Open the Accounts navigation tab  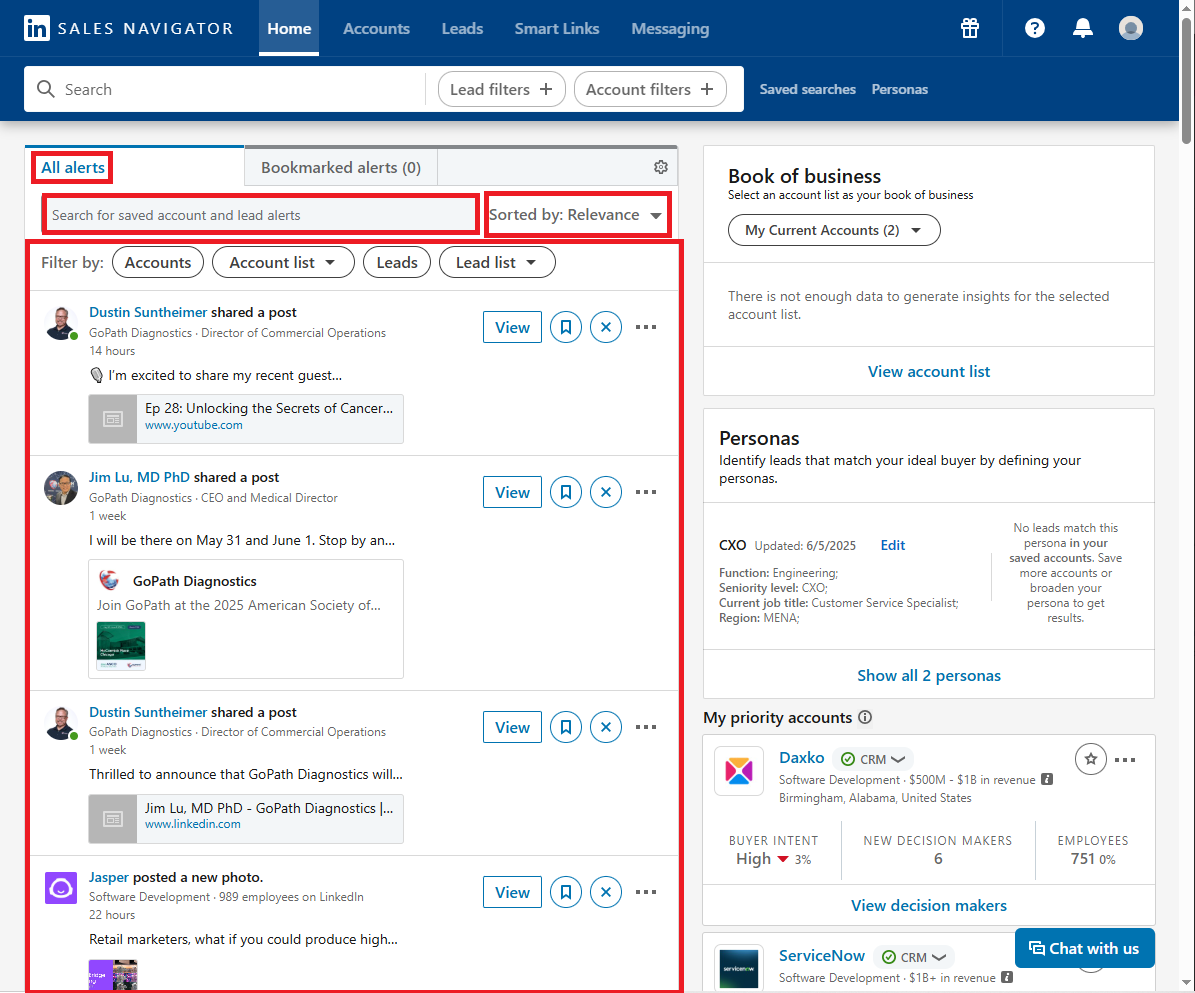click(376, 28)
